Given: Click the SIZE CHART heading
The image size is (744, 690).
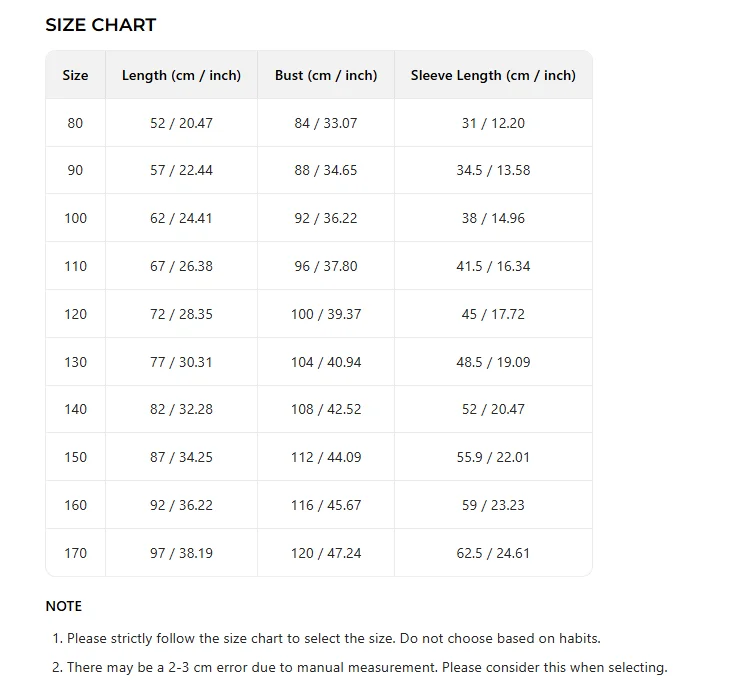Looking at the screenshot, I should click(x=101, y=25).
